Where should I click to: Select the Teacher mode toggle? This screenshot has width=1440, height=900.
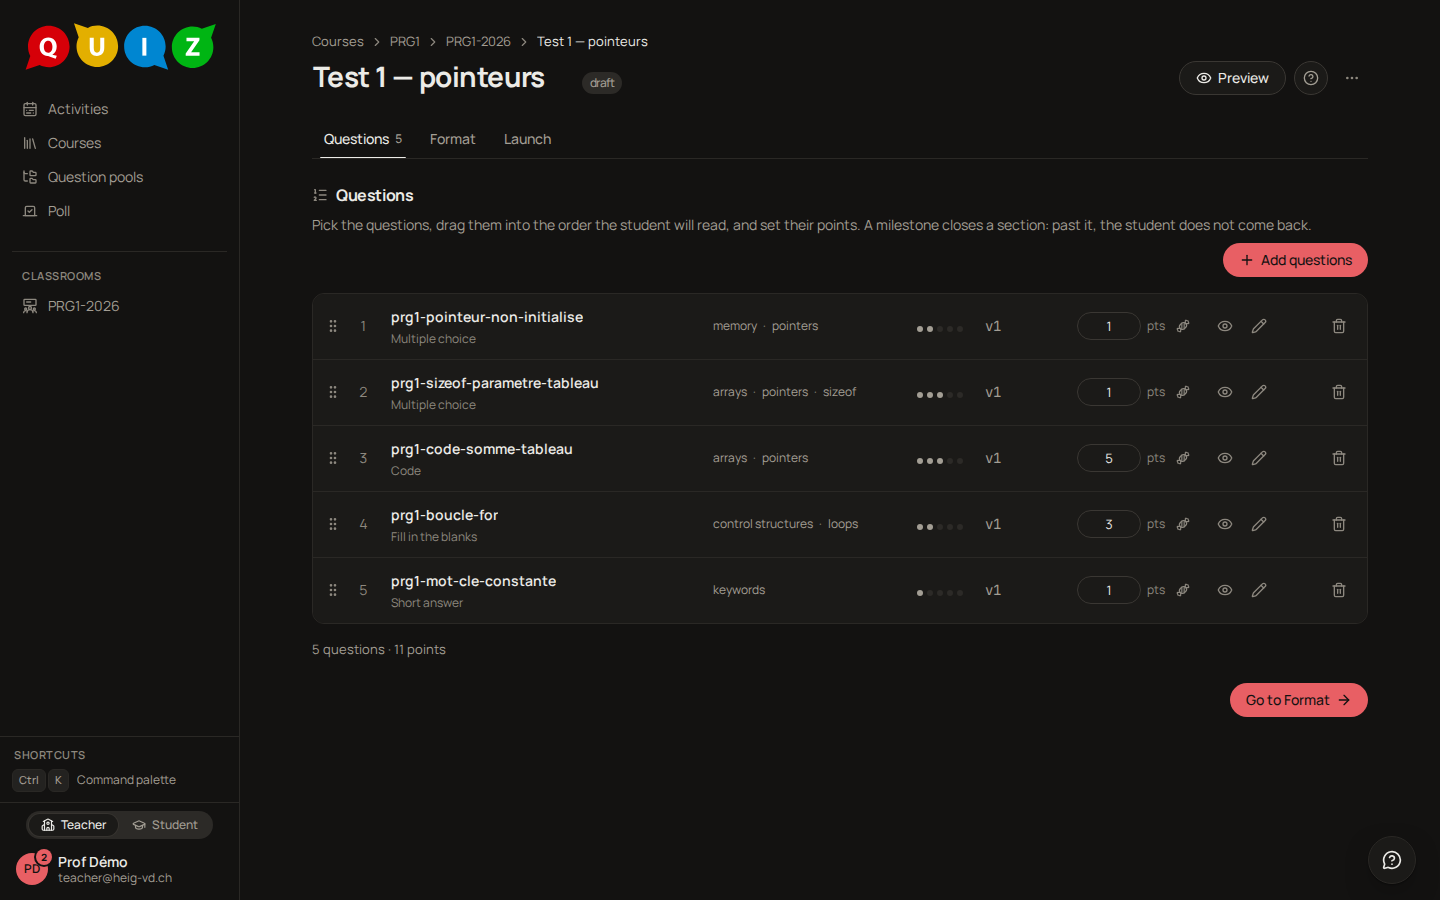pos(74,825)
